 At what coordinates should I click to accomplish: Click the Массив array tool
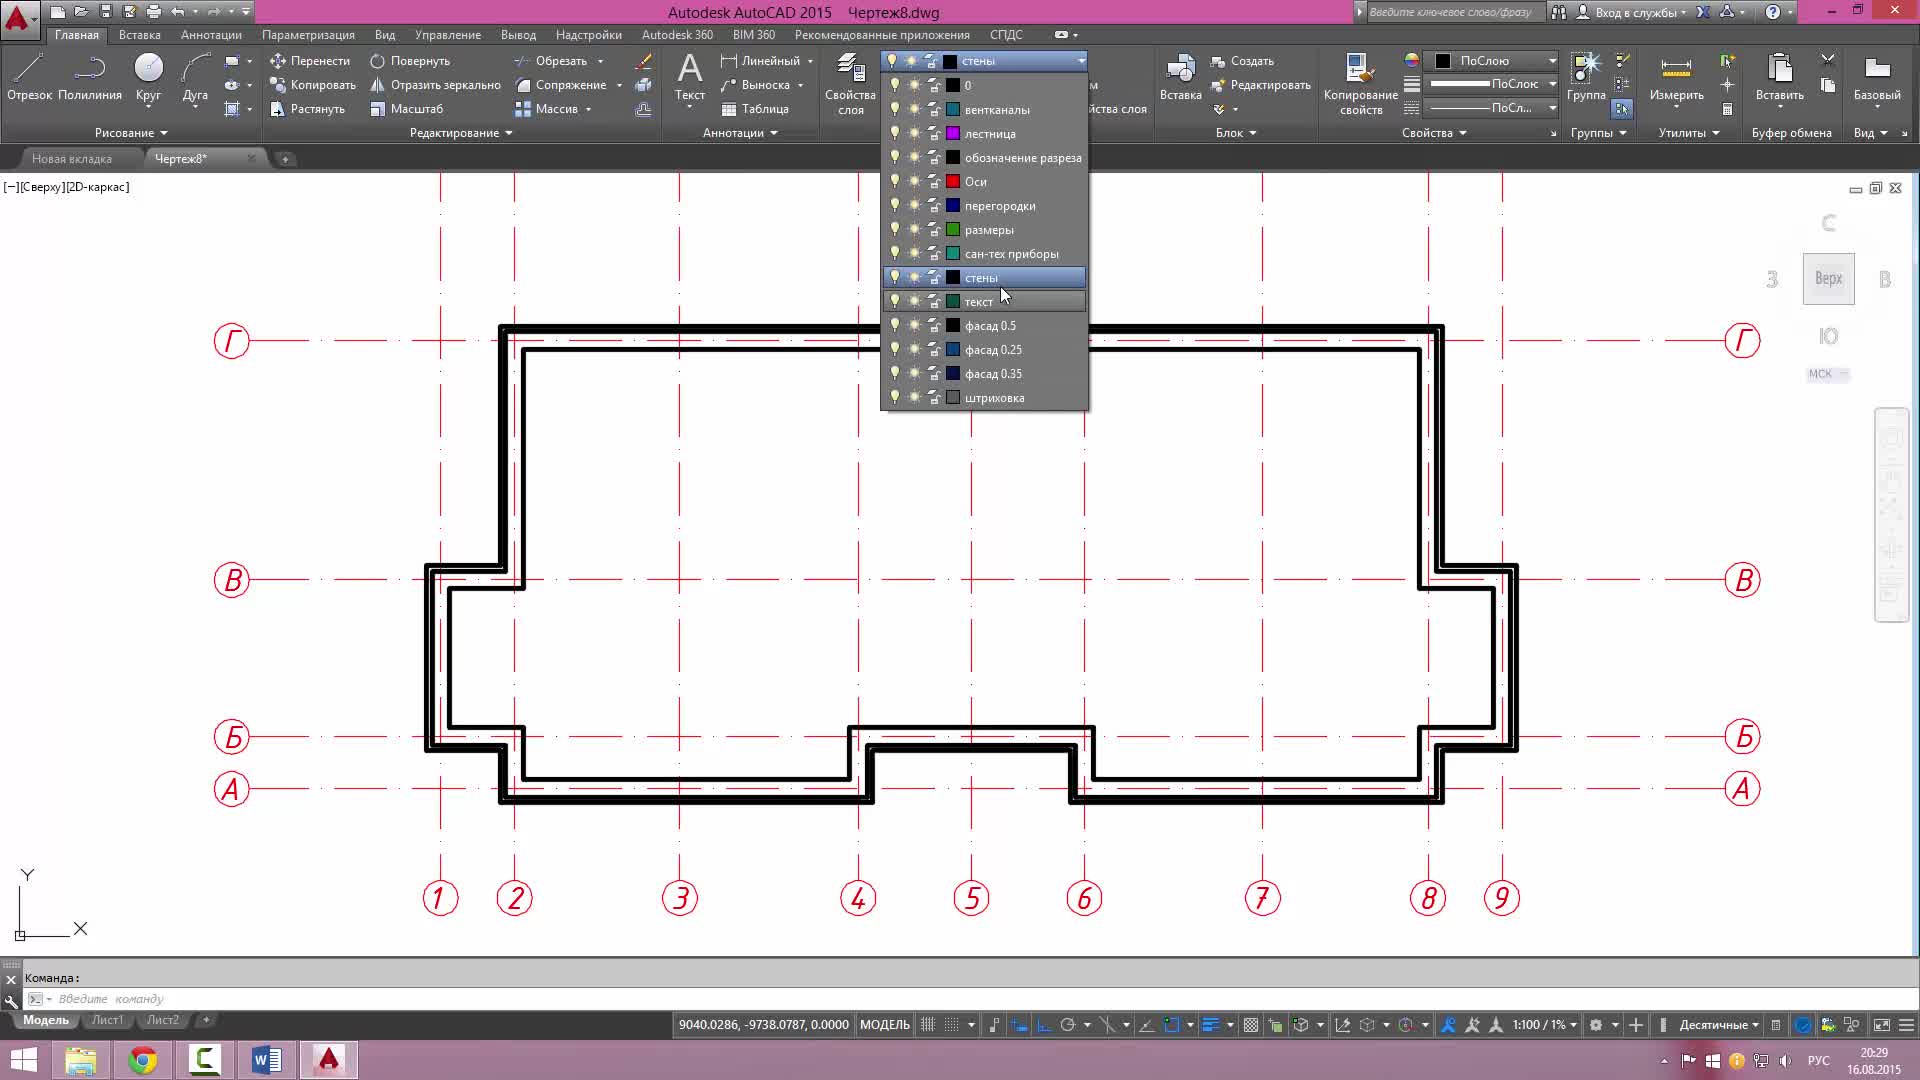[x=546, y=109]
